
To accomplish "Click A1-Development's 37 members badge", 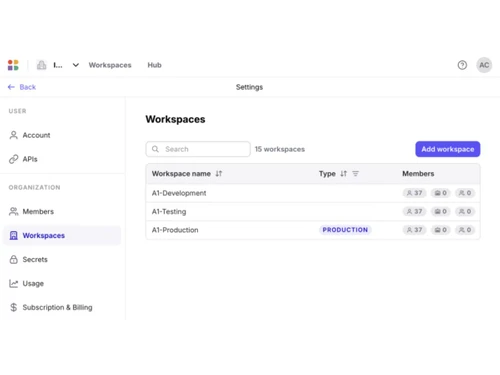I will tap(414, 193).
